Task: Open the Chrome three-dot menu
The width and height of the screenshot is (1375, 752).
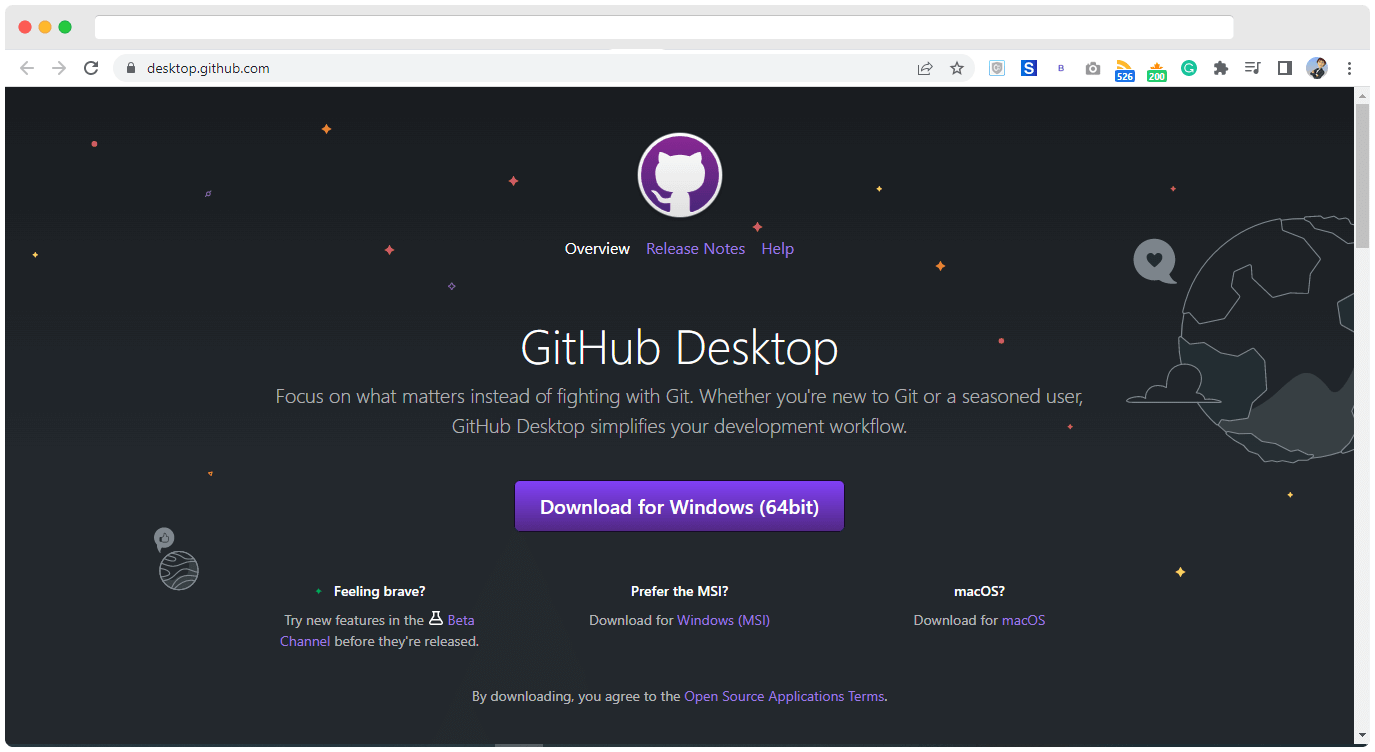Action: click(x=1349, y=68)
